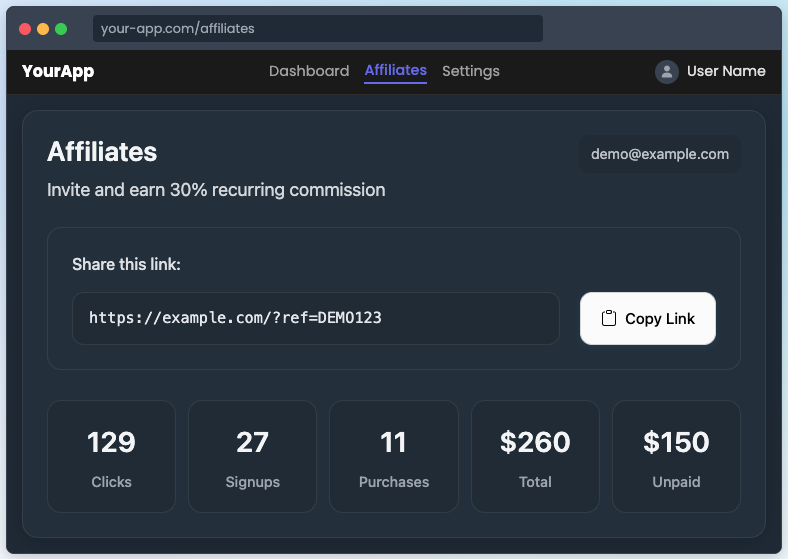
Task: Click the red close window dot
Action: [x=25, y=29]
